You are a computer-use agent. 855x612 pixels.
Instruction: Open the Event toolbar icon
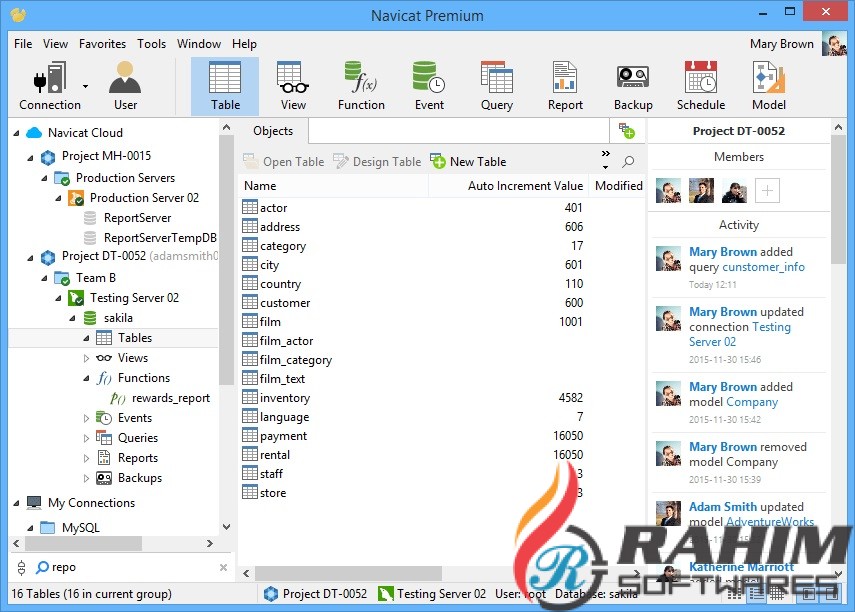click(x=429, y=86)
